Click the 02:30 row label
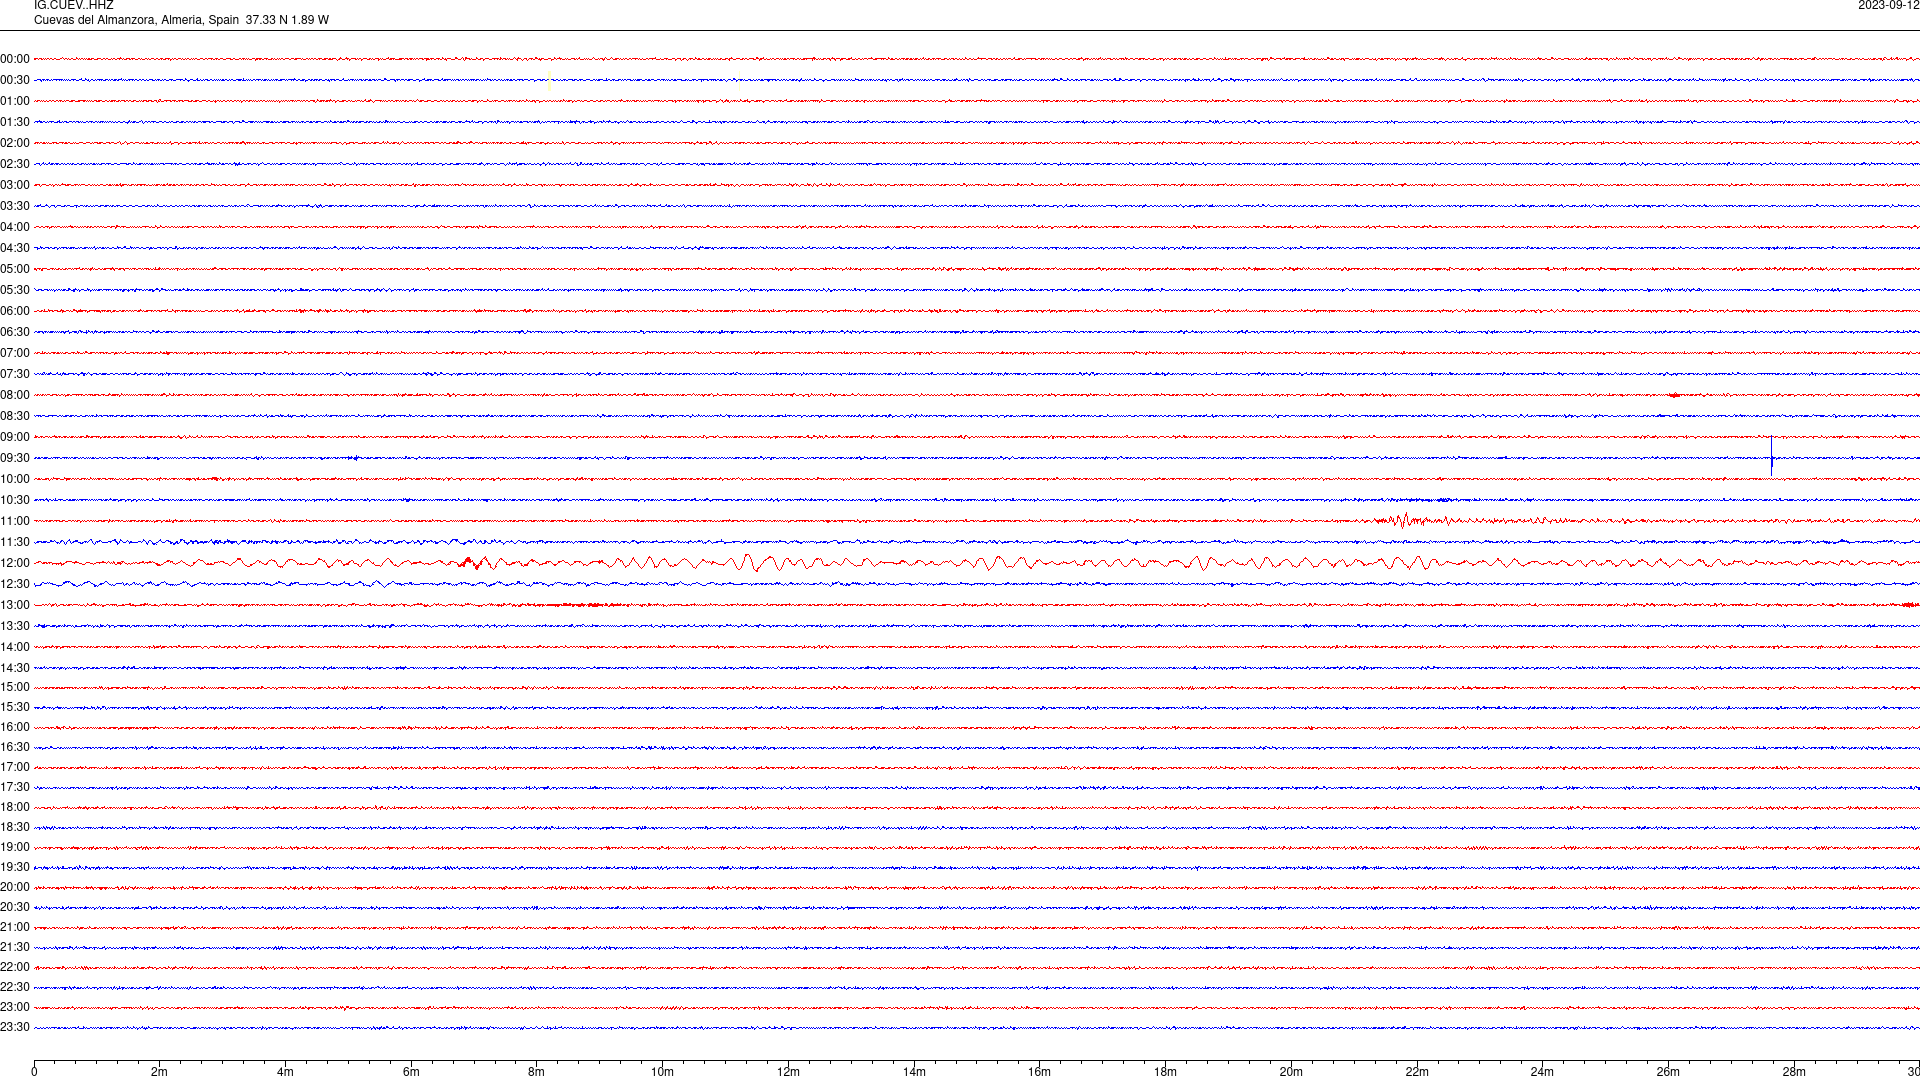 [x=15, y=164]
